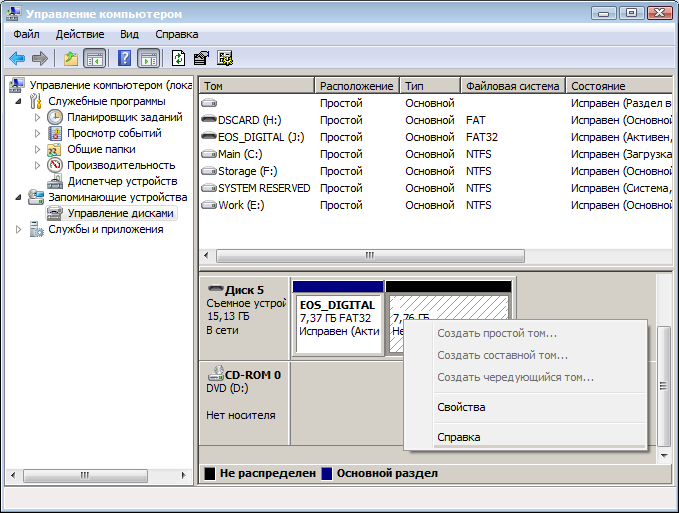Select the Storage (F:) volume row

(250, 171)
